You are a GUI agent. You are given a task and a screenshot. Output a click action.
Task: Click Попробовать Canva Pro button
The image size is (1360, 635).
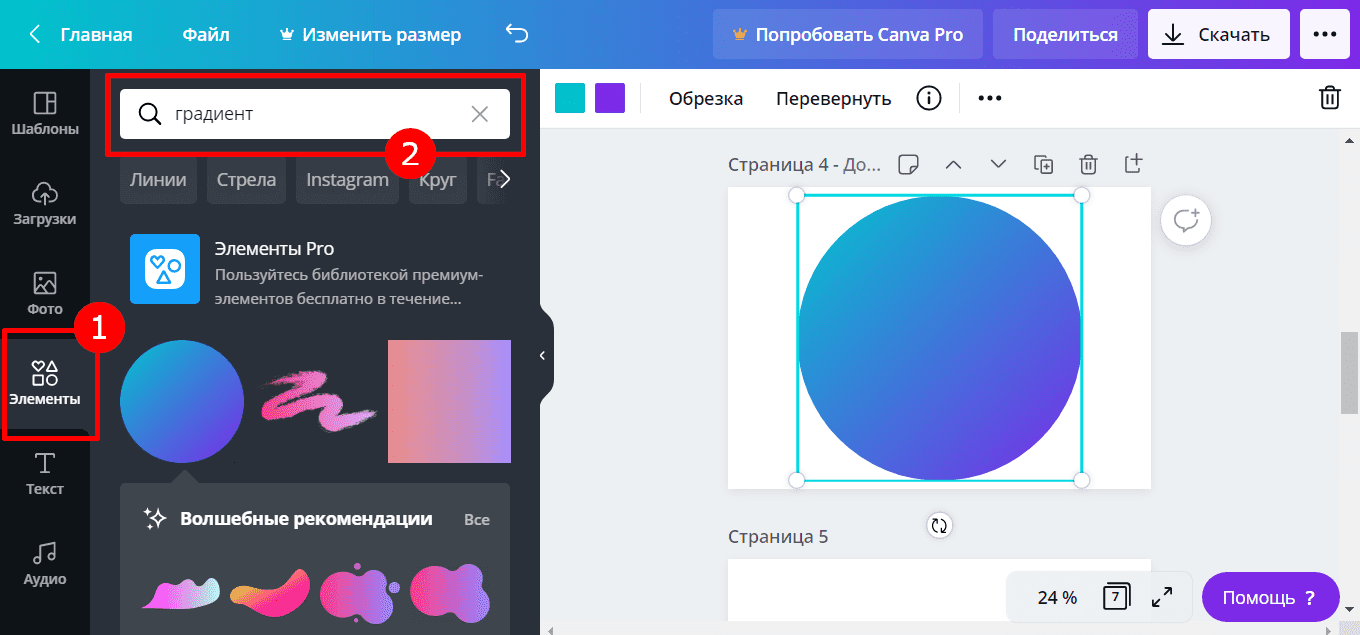(x=848, y=34)
